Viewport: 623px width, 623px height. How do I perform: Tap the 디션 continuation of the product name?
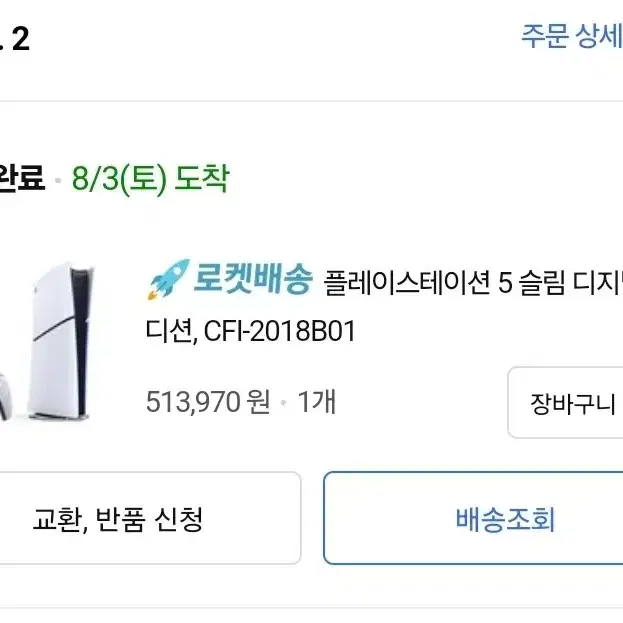[170, 331]
